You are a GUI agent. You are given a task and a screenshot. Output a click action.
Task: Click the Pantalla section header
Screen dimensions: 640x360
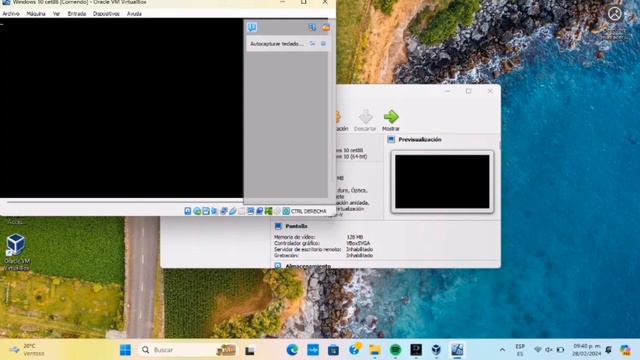click(x=296, y=226)
